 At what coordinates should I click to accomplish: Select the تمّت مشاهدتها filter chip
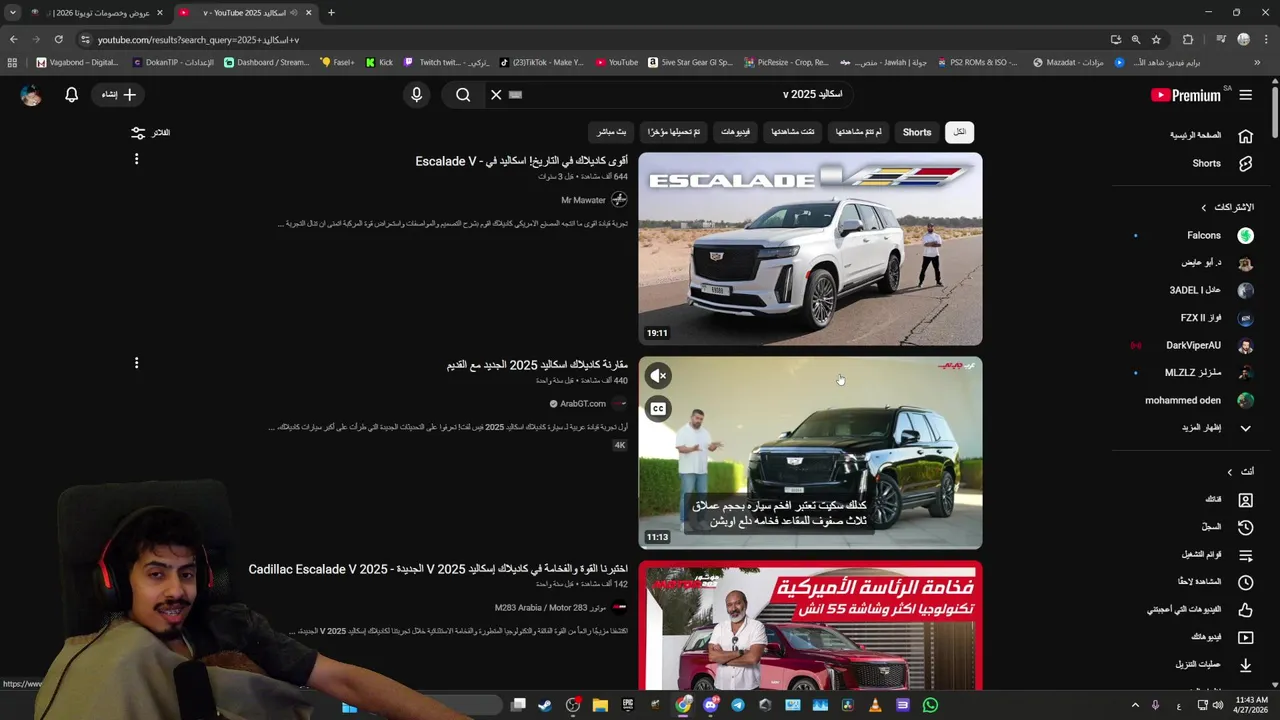tap(793, 132)
